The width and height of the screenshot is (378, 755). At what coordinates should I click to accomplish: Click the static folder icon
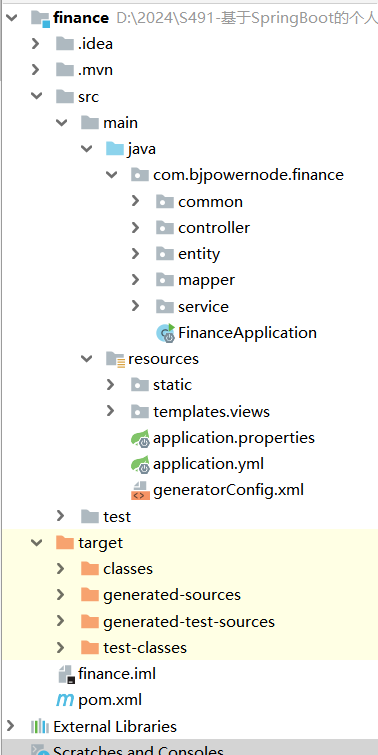[140, 384]
